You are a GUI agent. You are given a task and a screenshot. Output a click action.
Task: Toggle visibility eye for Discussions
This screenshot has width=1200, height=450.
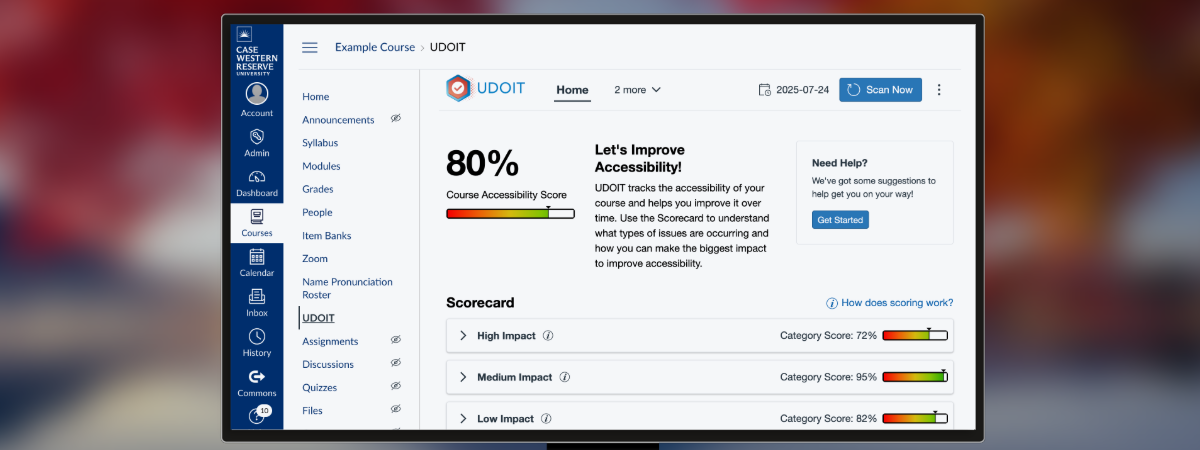396,364
